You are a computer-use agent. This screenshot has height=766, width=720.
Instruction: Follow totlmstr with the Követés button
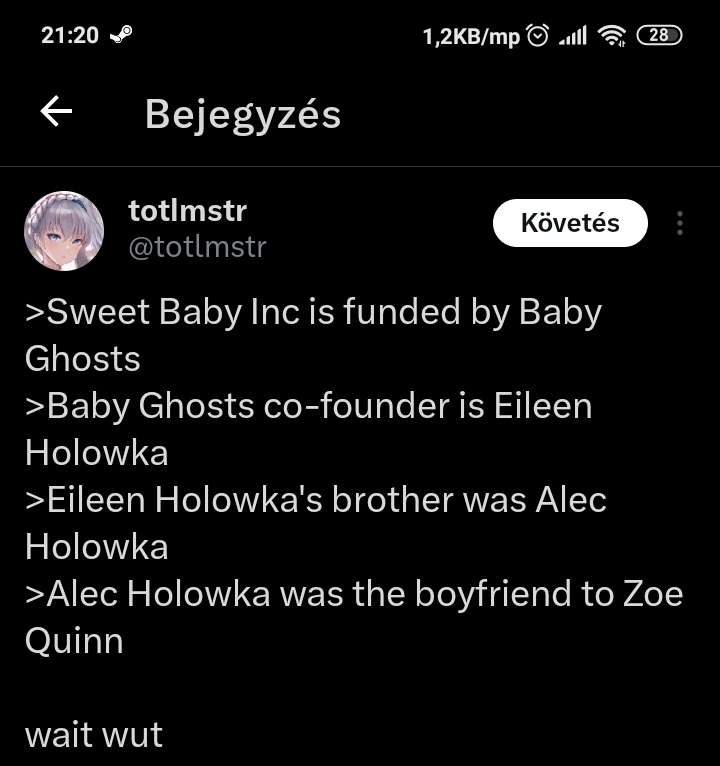(x=570, y=223)
